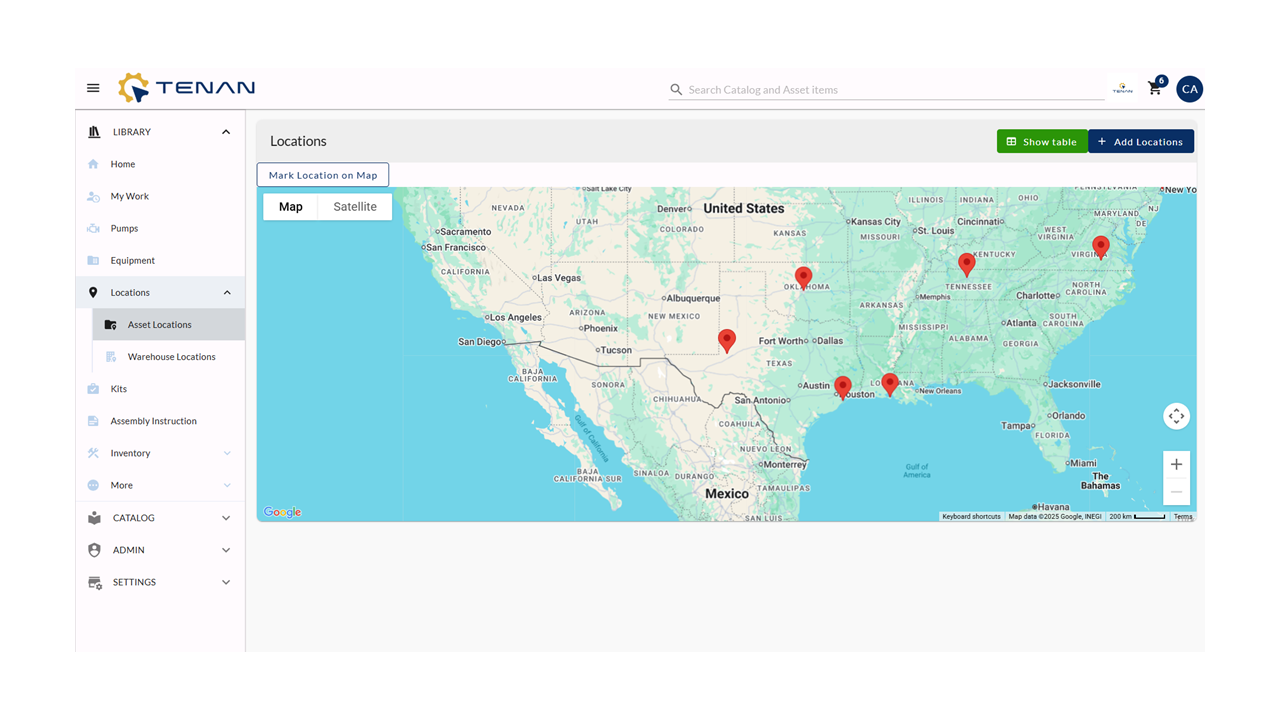Open the shopping cart icon
This screenshot has width=1280, height=720.
[x=1155, y=89]
